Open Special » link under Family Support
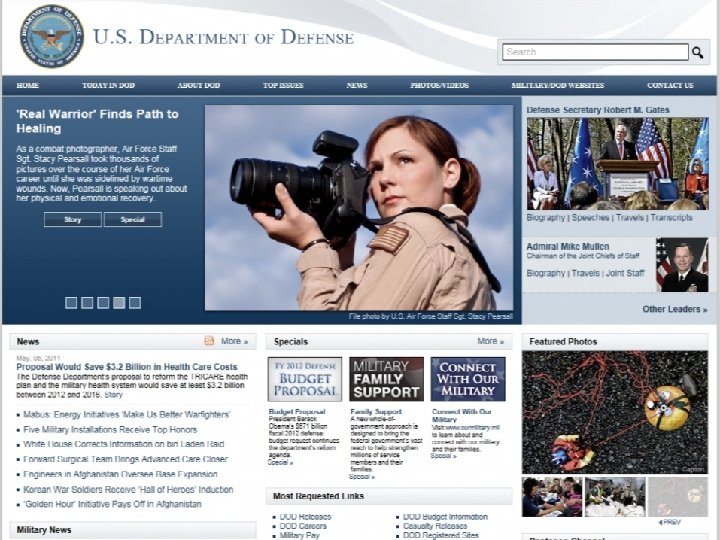The image size is (720, 540). (362, 477)
